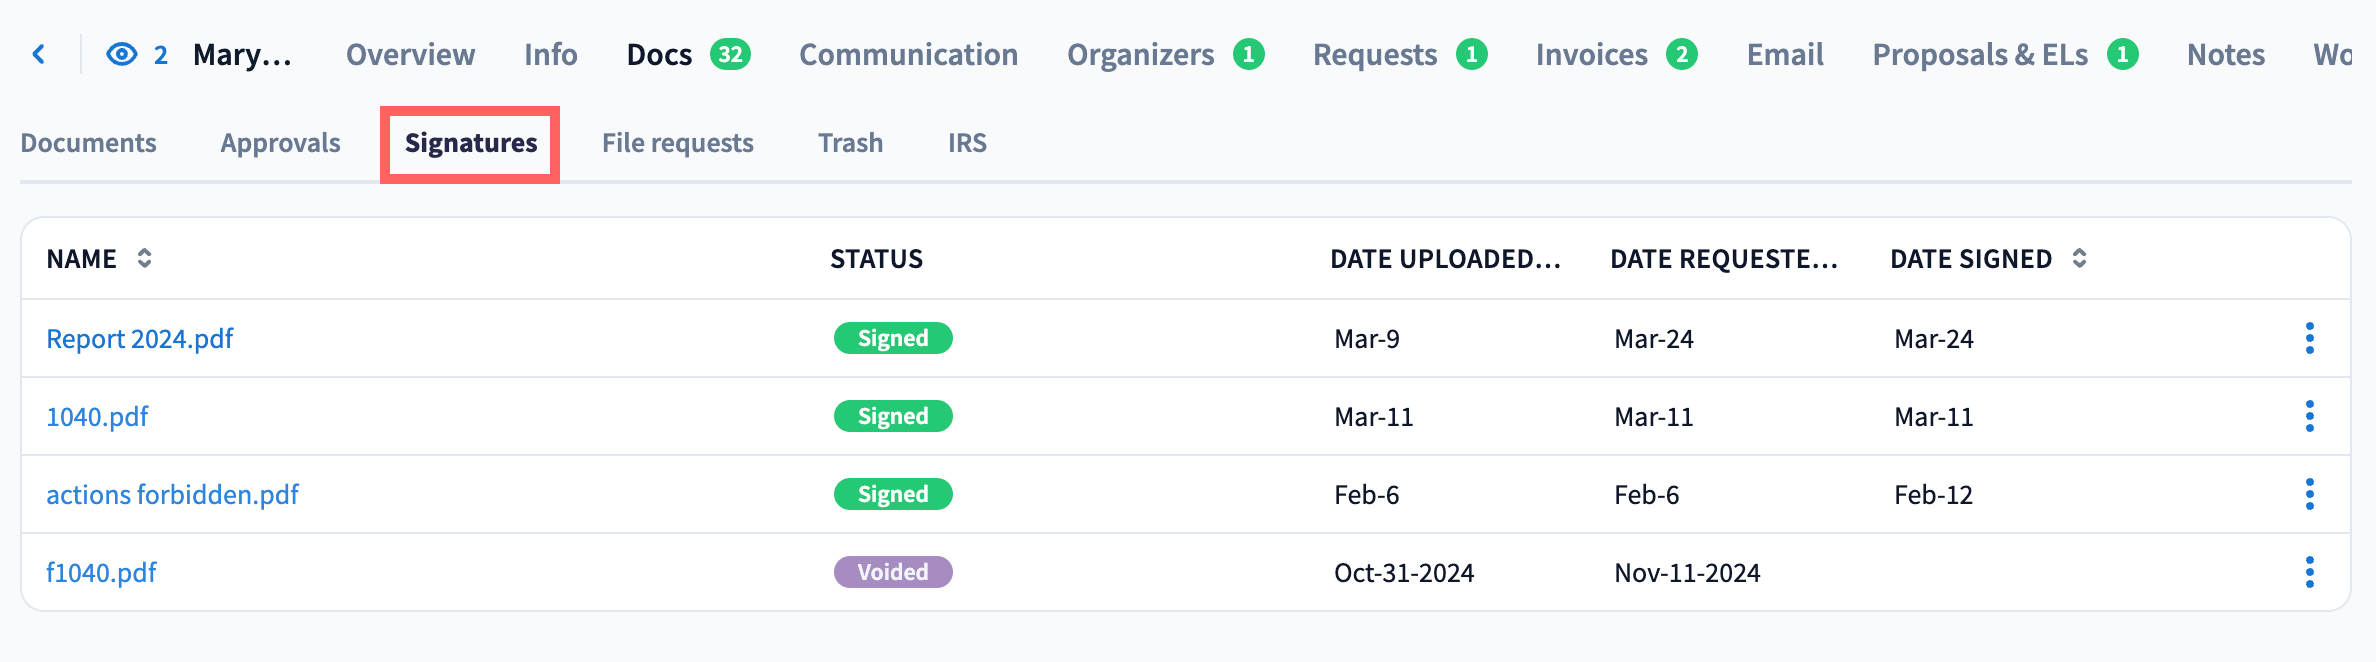Open kebab menu for 1040.pdf row
Viewport: 2376px width, 662px height.
click(x=2309, y=416)
